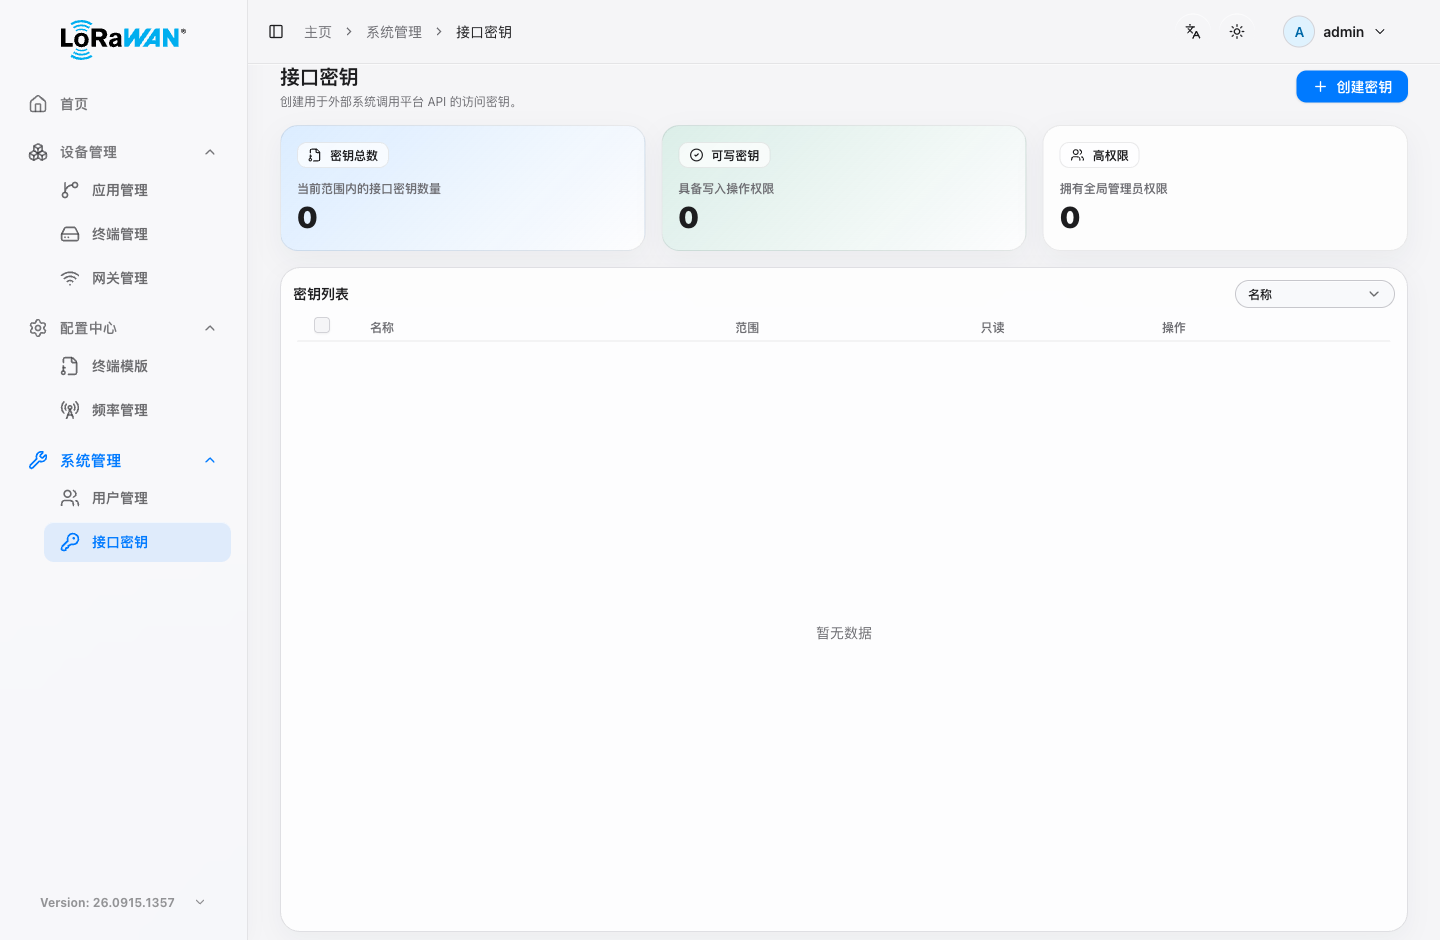The image size is (1440, 940).
Task: Collapse the 系统管理 section chevron
Action: [210, 460]
